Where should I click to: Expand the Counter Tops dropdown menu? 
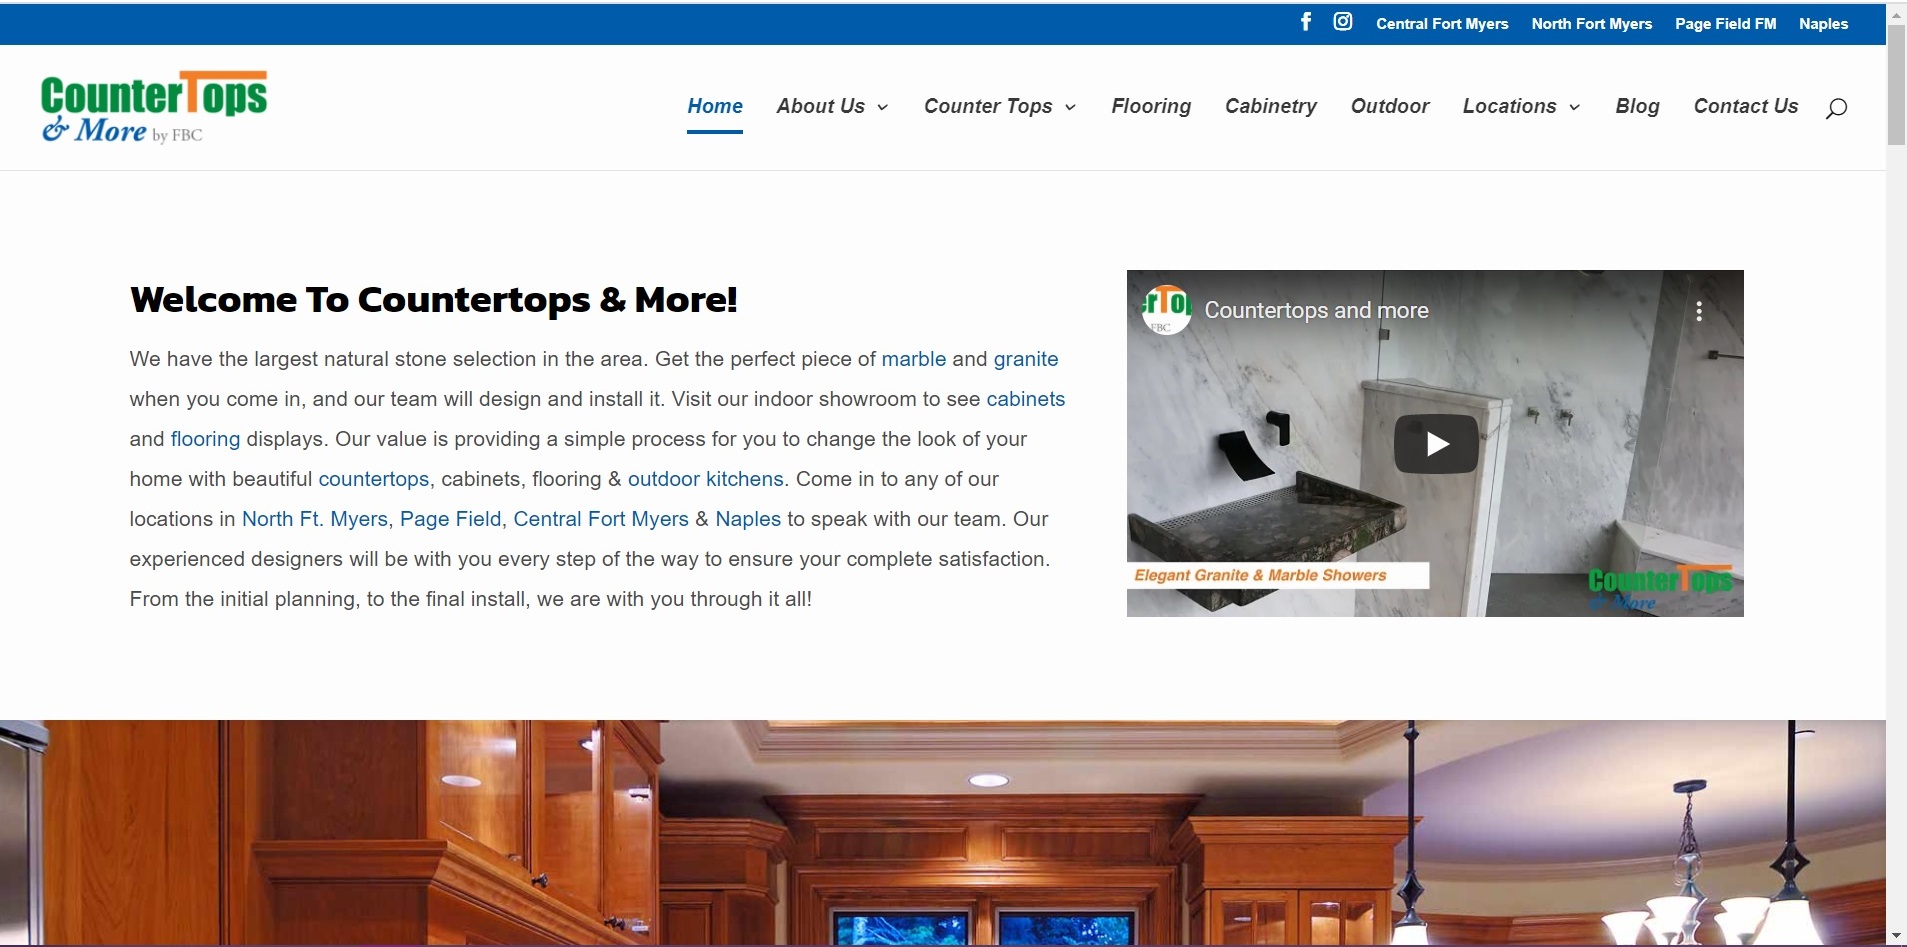click(999, 106)
